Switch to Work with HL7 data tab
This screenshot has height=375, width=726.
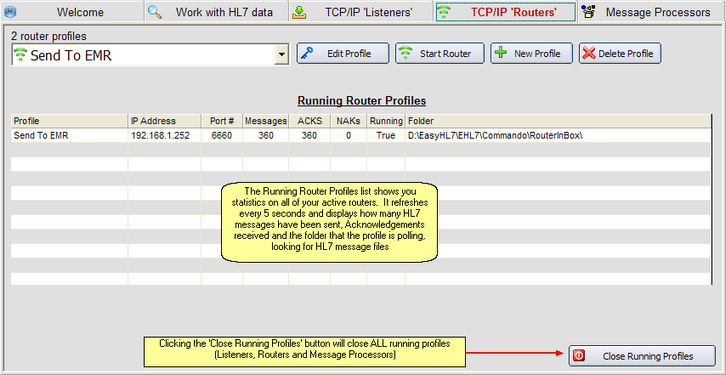(x=217, y=12)
